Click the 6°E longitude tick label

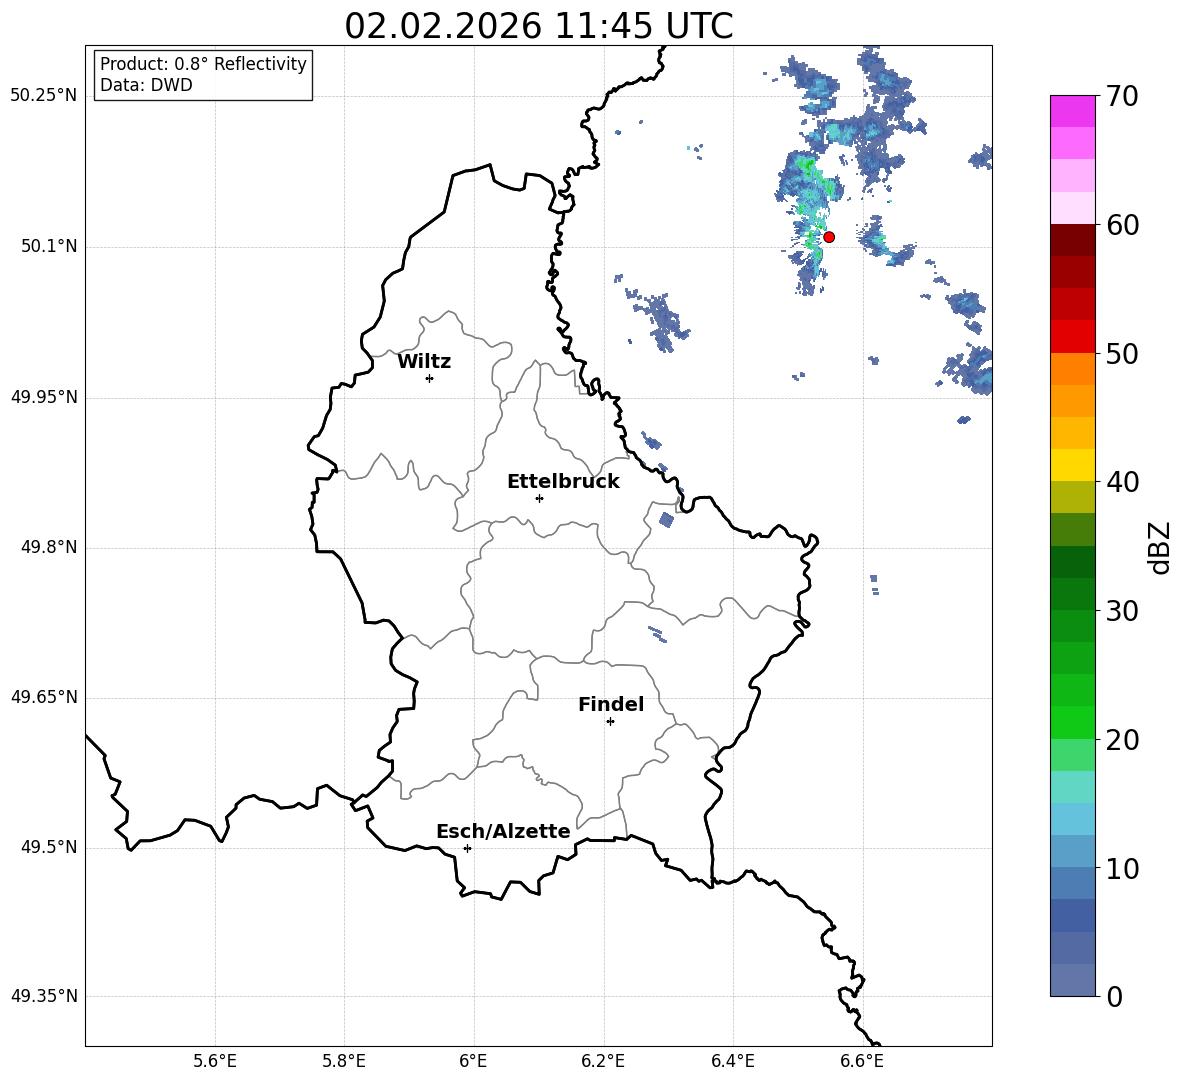click(473, 1061)
